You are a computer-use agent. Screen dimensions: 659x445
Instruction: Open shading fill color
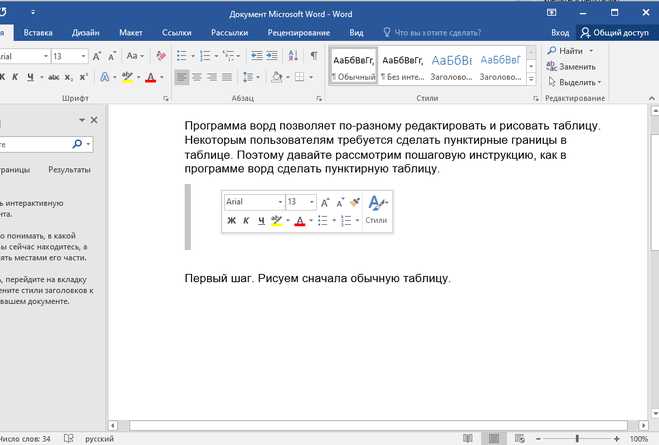277,77
